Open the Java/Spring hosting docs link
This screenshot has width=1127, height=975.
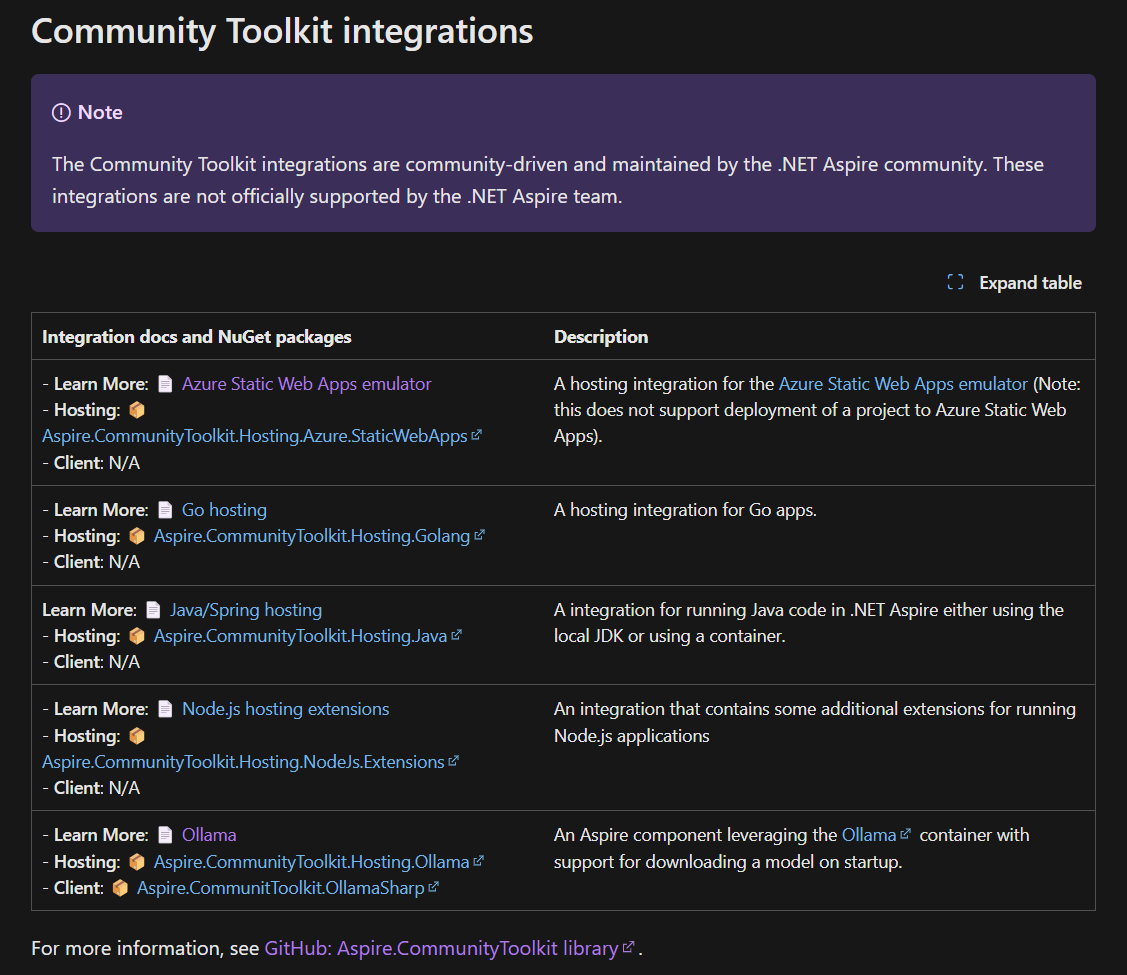click(246, 610)
